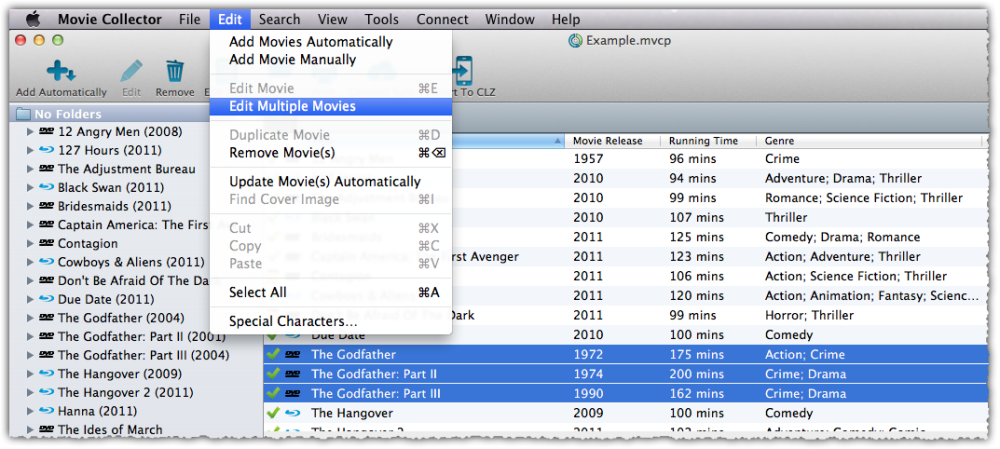Click the Example.mvcp document title icon
The image size is (1000, 449).
[x=575, y=41]
